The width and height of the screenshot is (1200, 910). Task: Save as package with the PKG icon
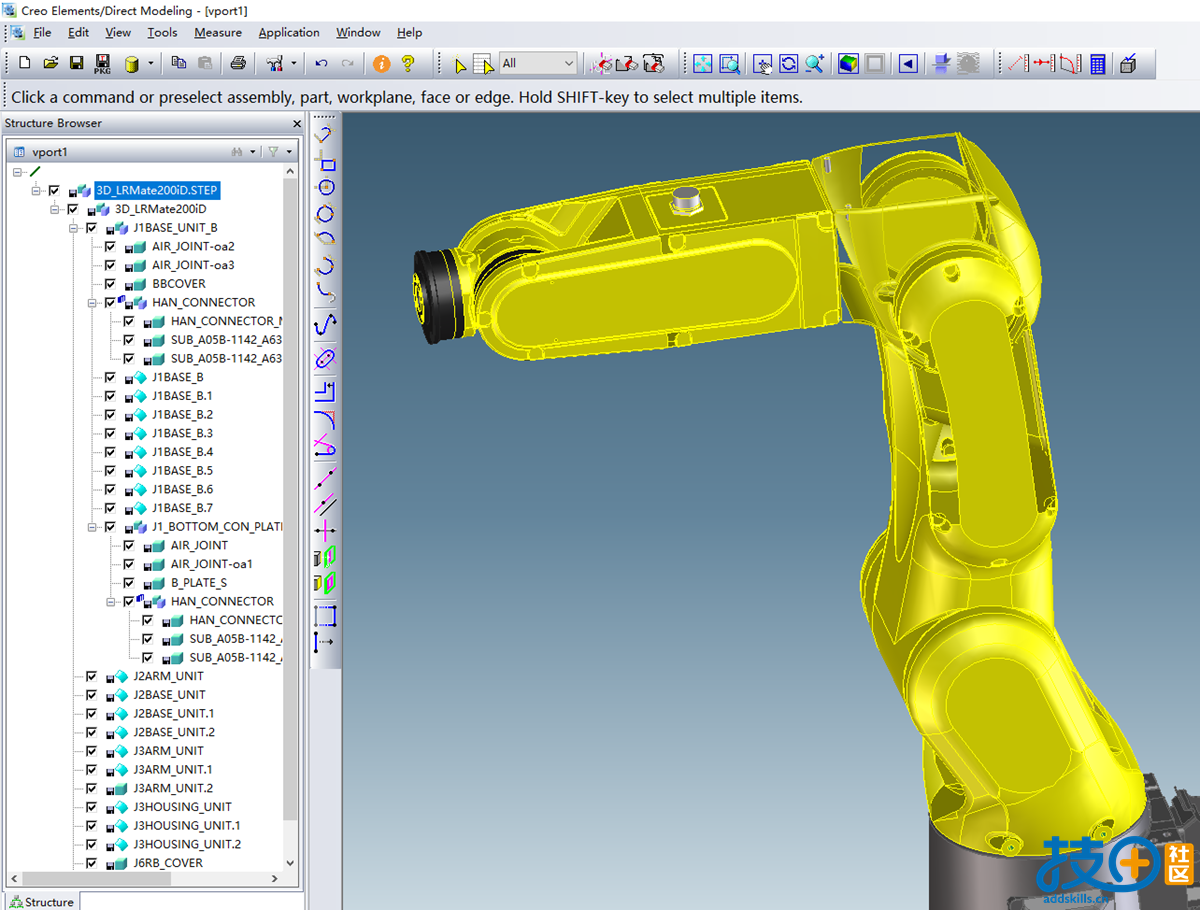pos(102,64)
